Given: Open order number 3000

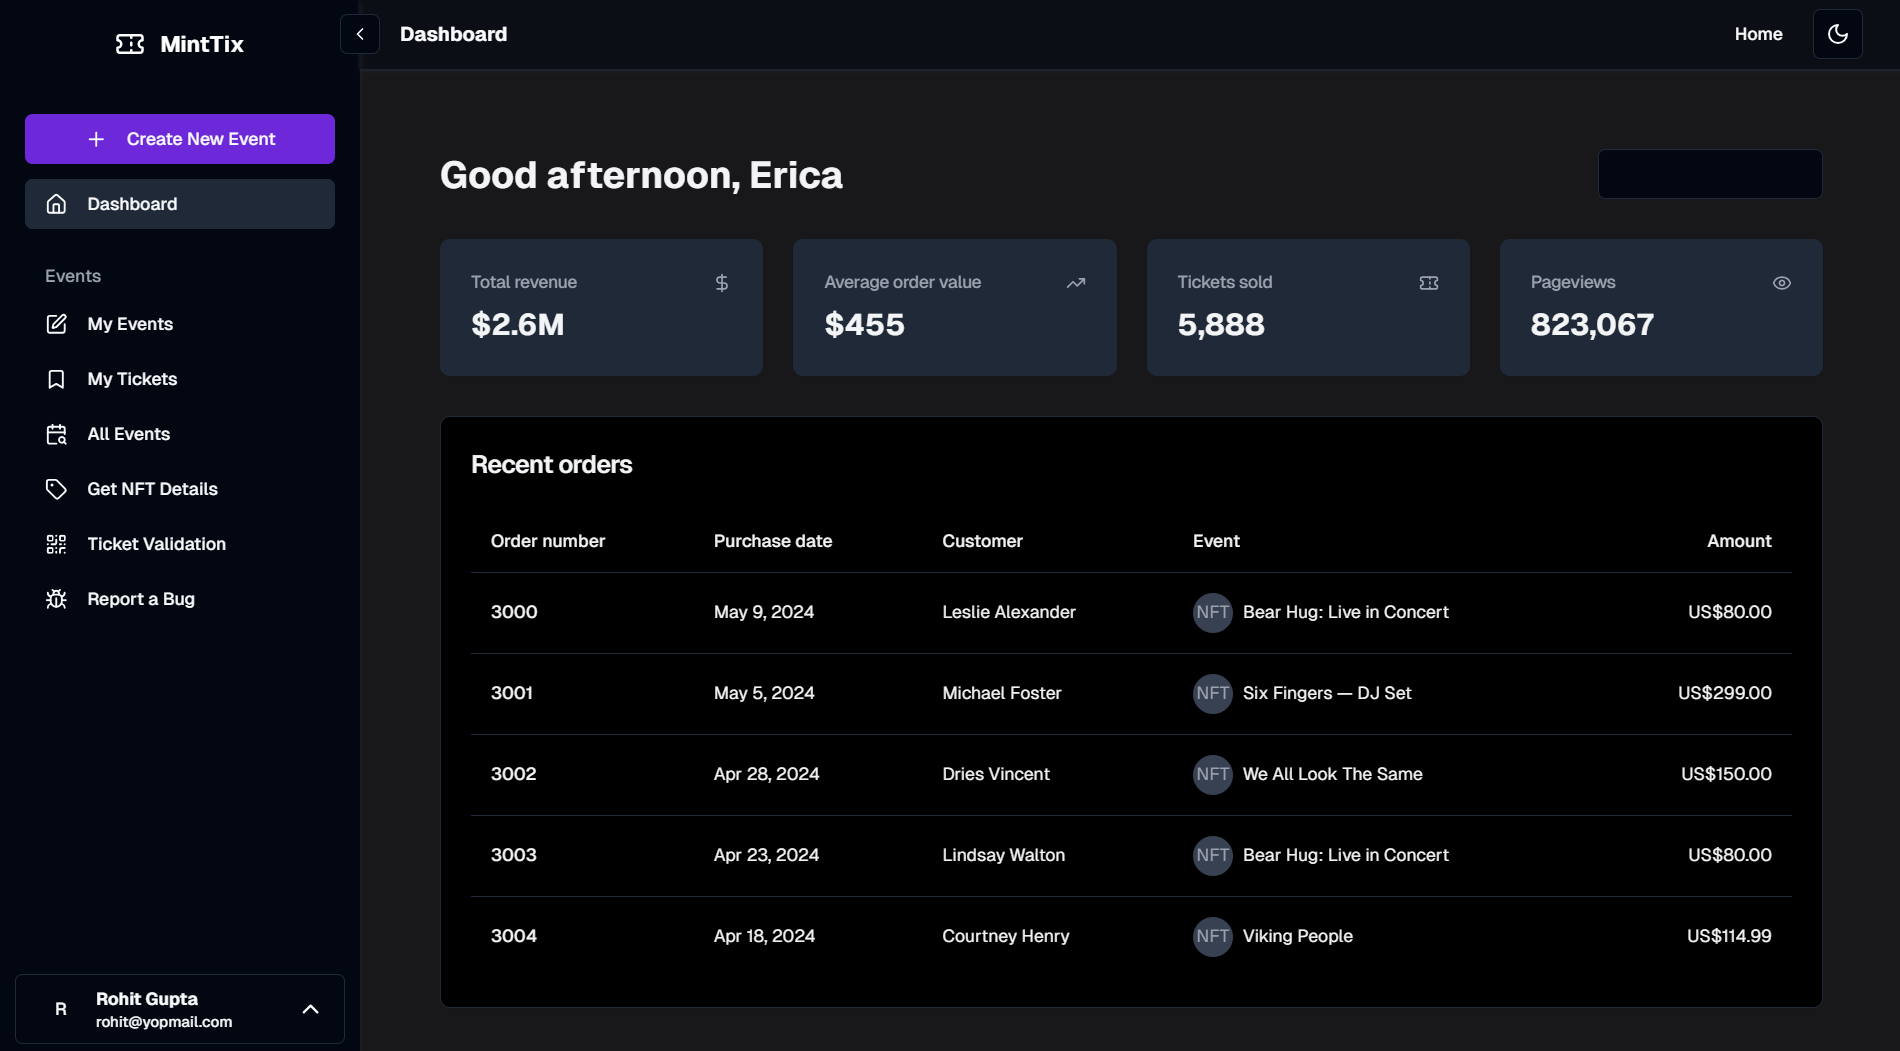Looking at the screenshot, I should click(514, 612).
